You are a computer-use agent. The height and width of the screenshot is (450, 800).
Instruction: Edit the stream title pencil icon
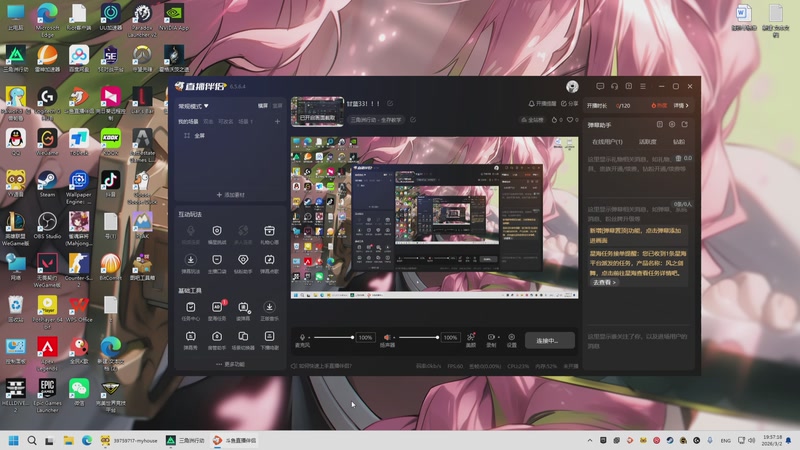pos(390,103)
